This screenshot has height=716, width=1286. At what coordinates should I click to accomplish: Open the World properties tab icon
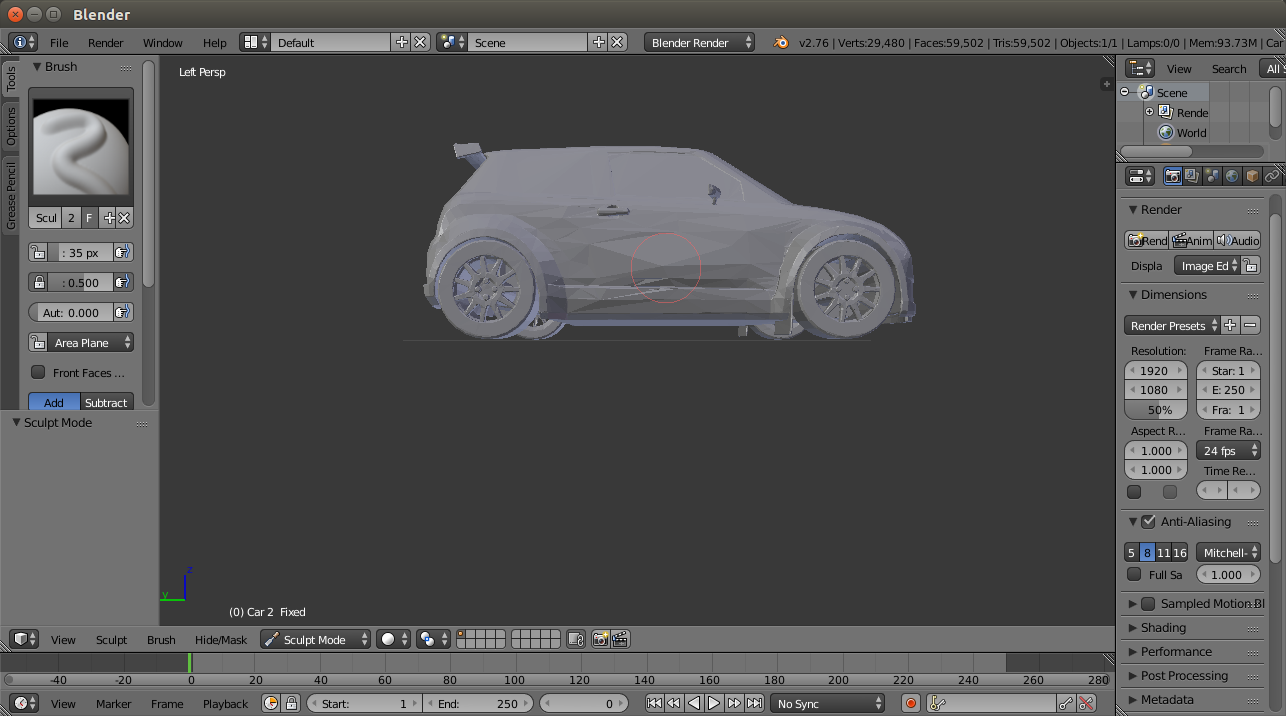tap(1232, 176)
